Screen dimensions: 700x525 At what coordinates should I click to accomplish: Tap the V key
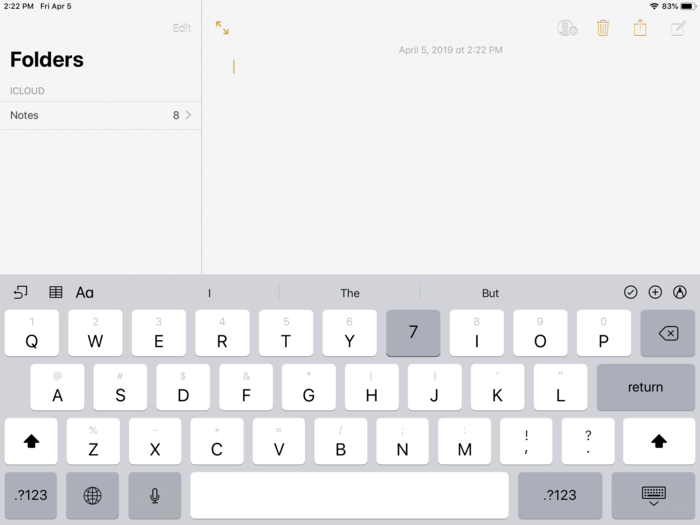point(279,441)
